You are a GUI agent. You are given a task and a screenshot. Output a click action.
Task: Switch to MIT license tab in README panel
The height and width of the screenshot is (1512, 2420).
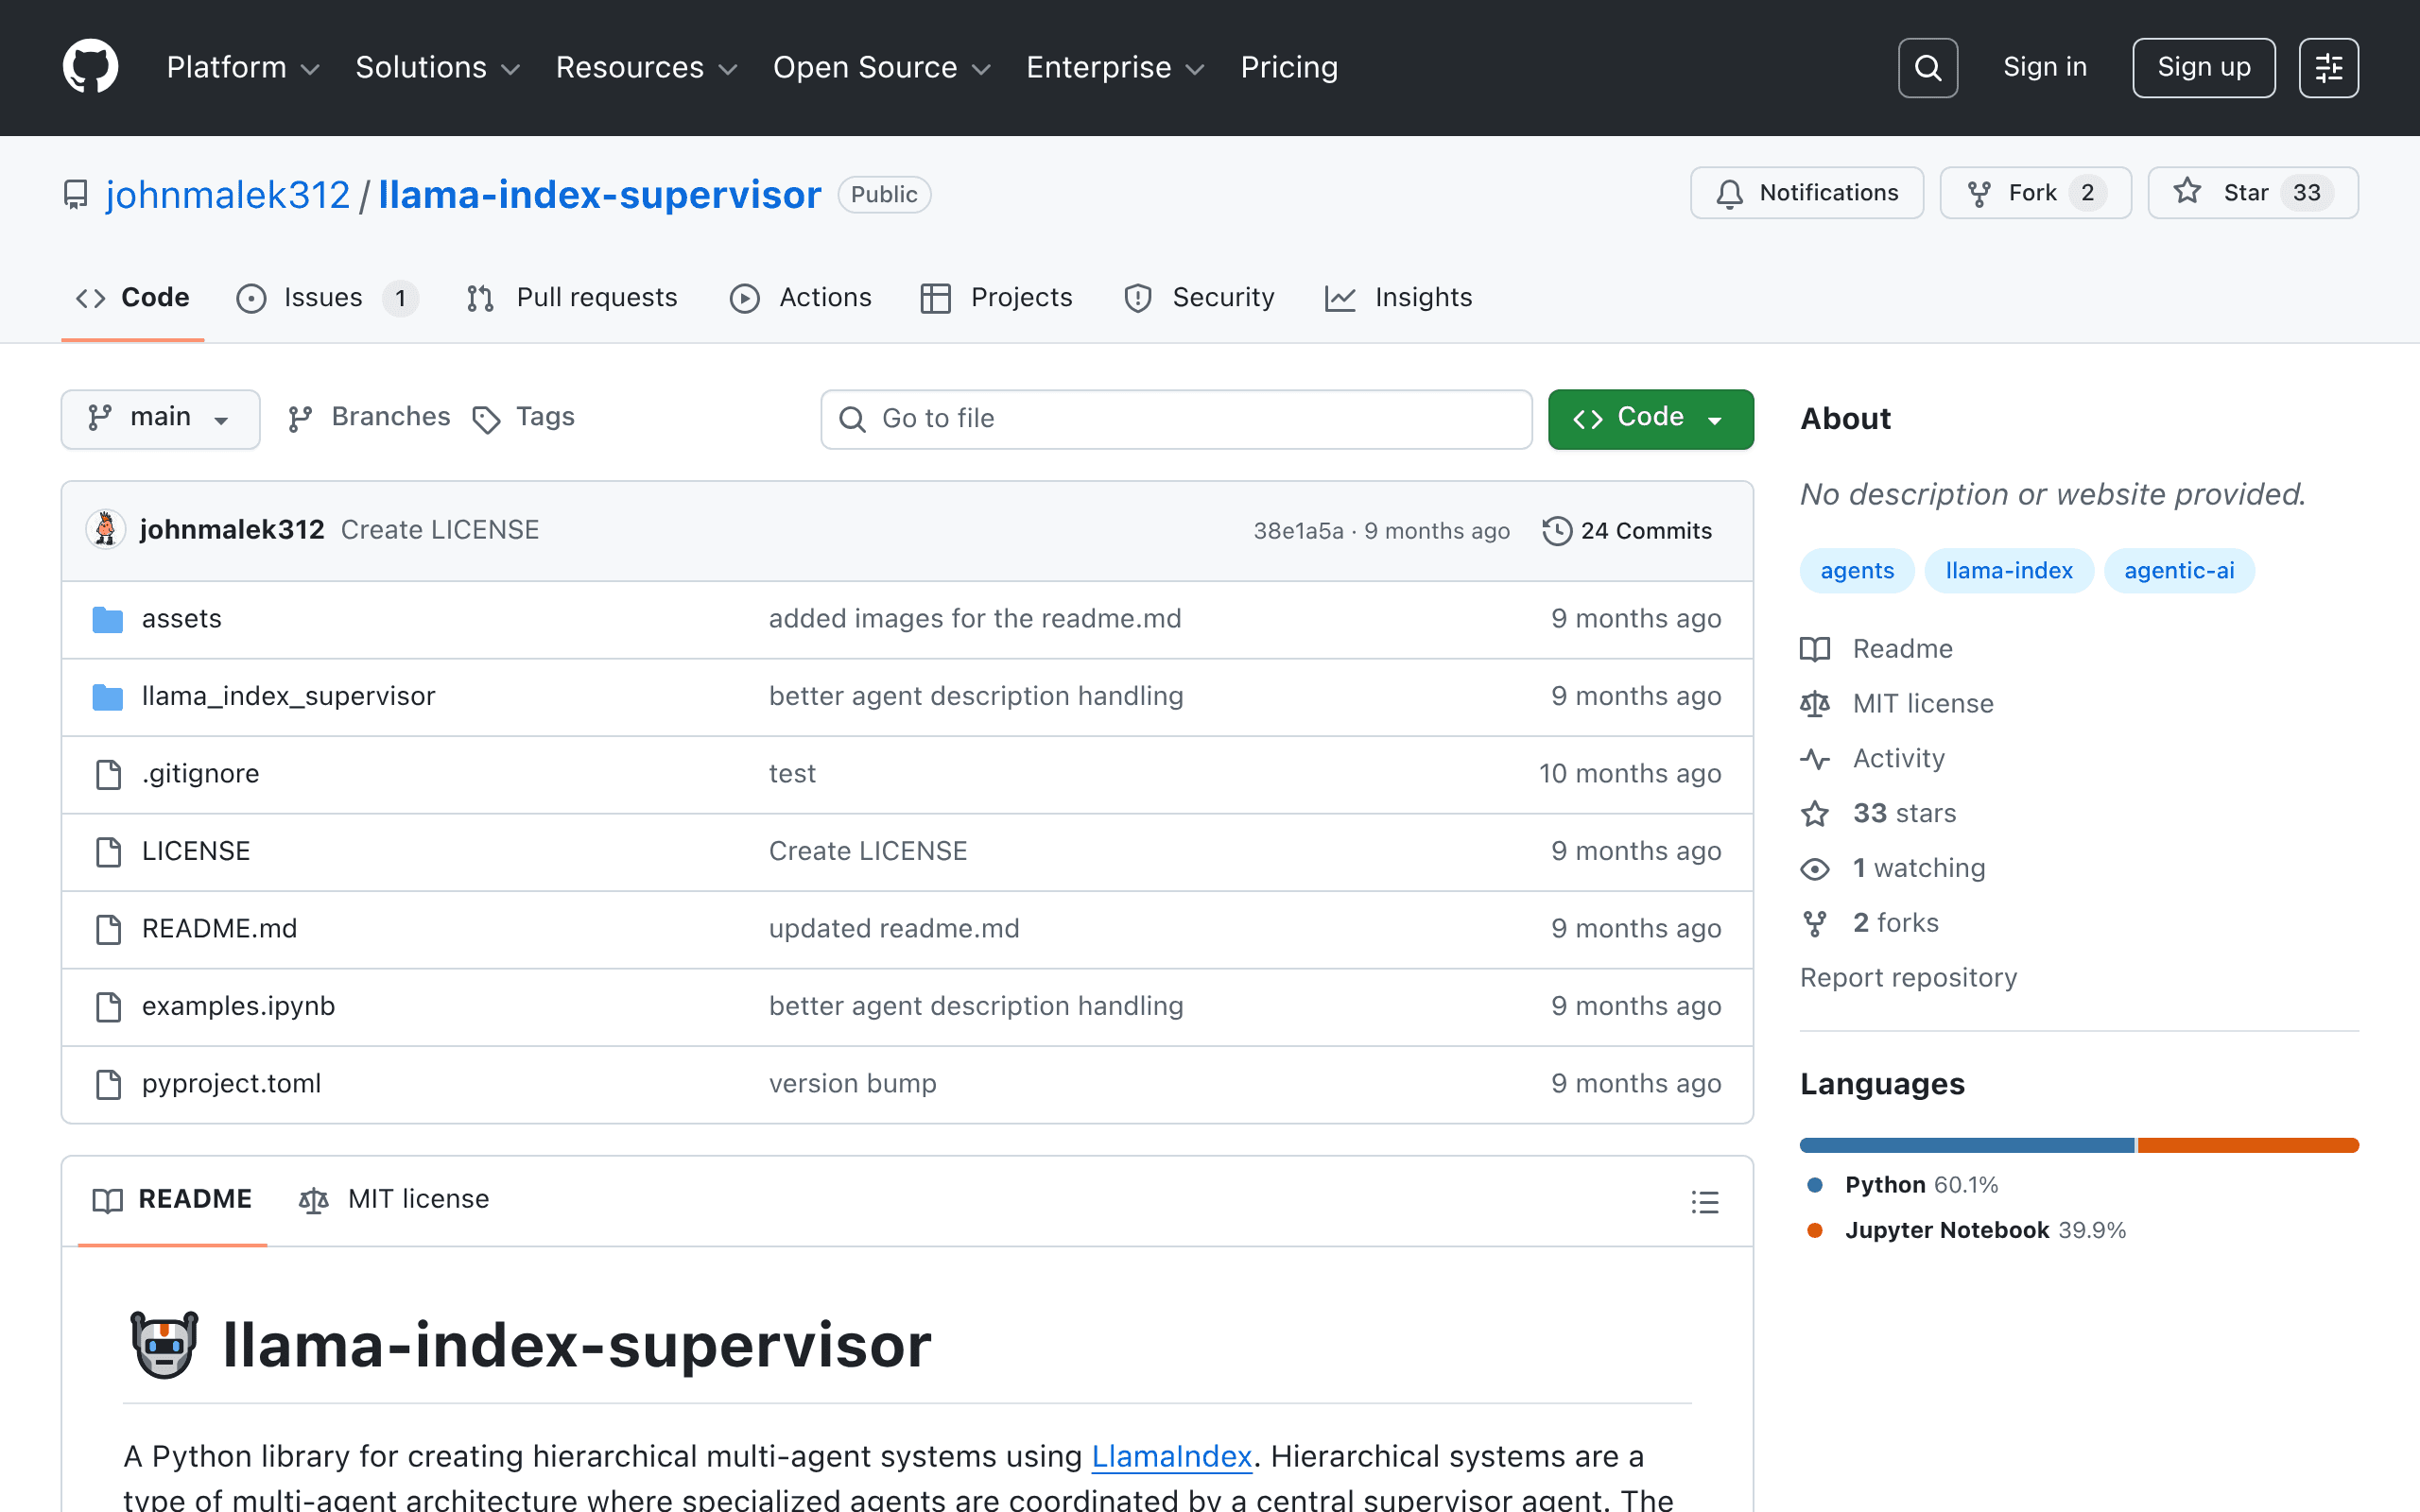(394, 1199)
